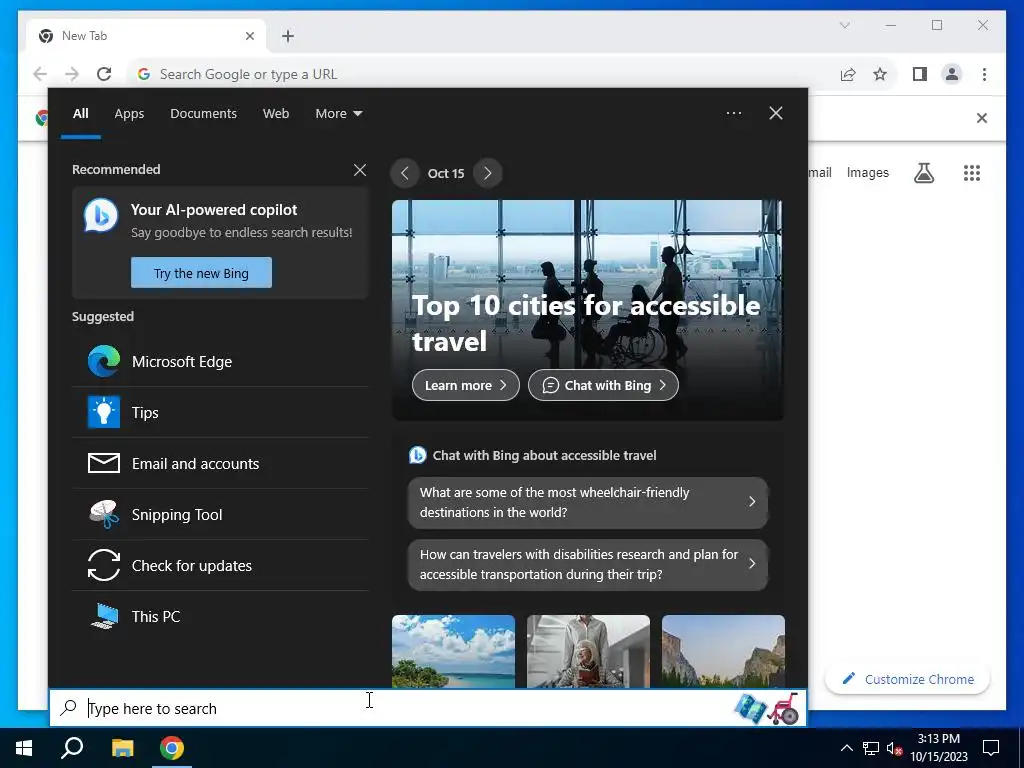Launch the Snipping Tool suggestion

[x=220, y=514]
